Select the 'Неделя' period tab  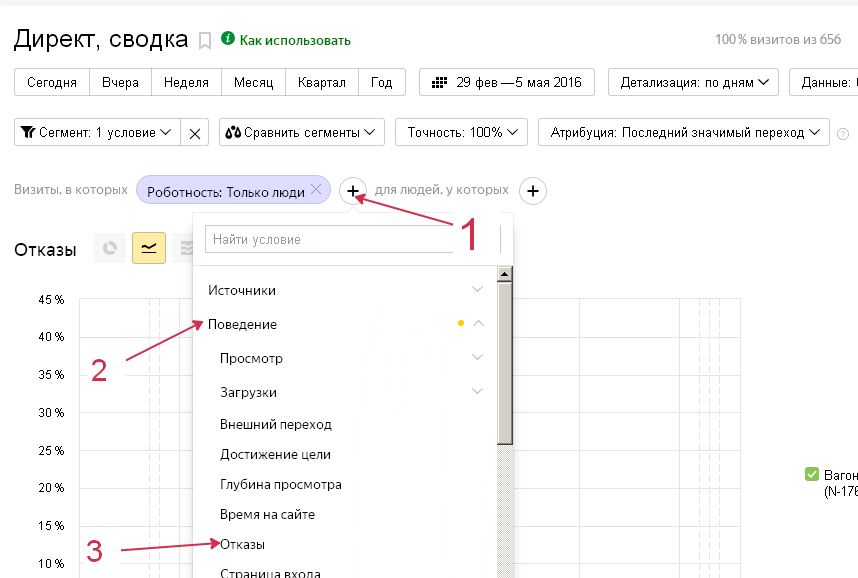[x=186, y=82]
